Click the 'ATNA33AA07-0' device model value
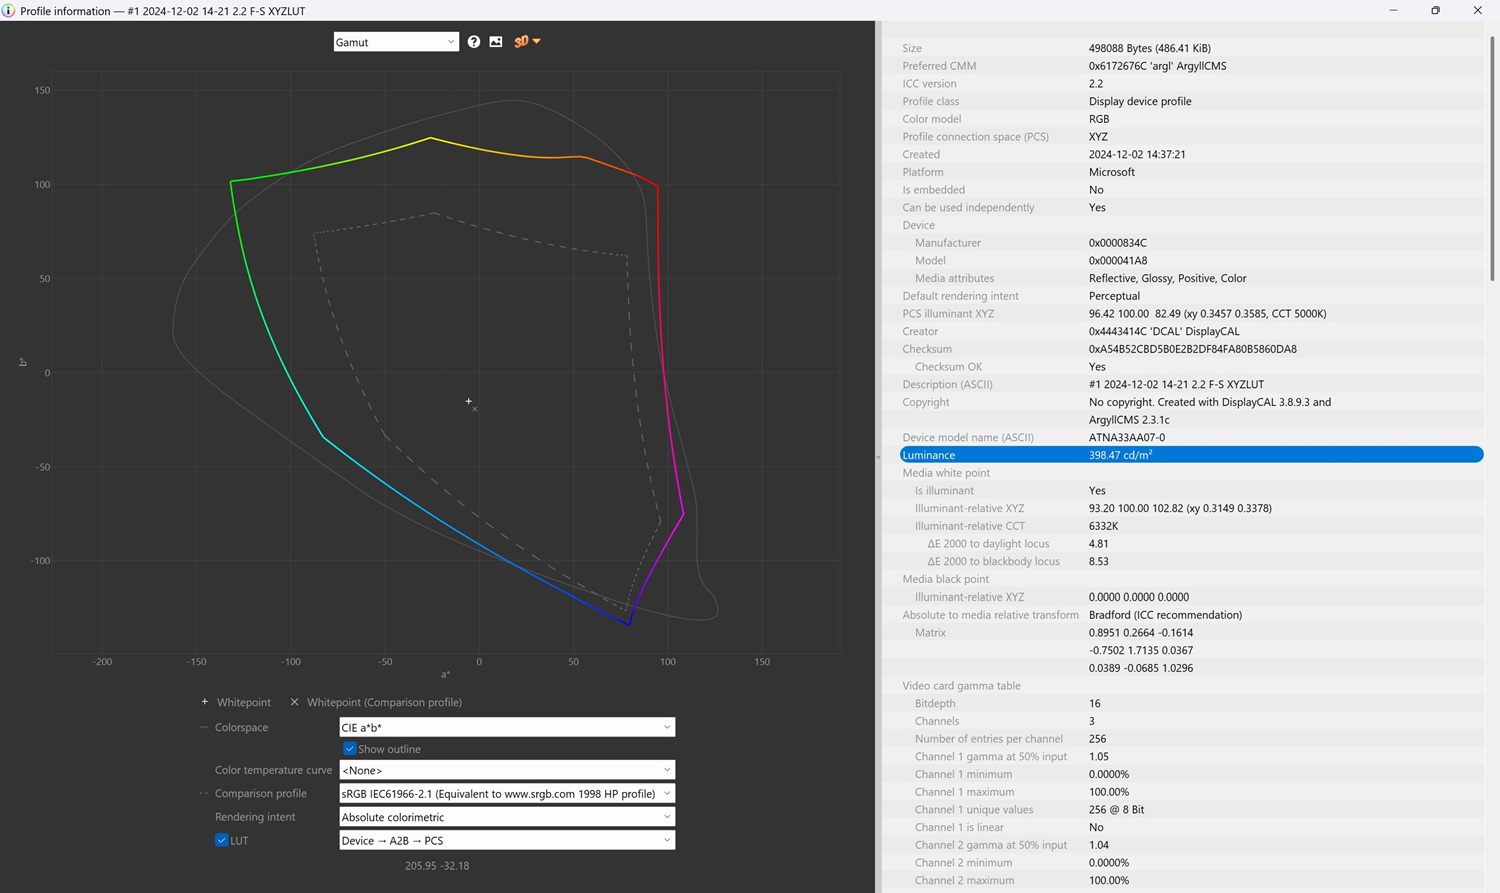 [1127, 438]
